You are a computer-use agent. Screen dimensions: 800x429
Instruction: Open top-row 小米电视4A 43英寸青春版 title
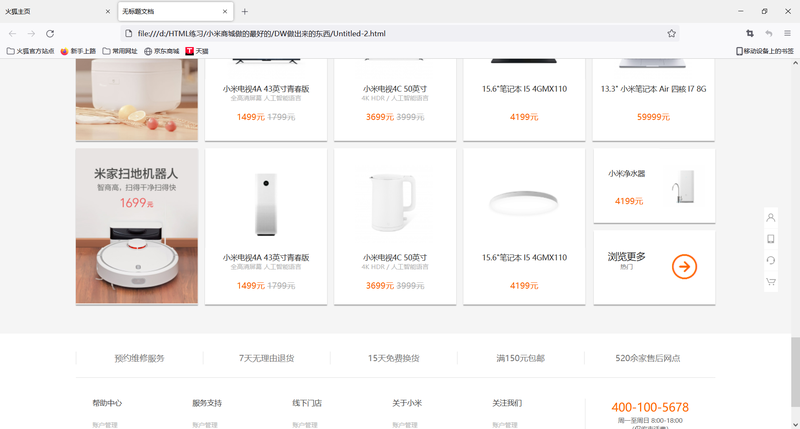point(266,89)
